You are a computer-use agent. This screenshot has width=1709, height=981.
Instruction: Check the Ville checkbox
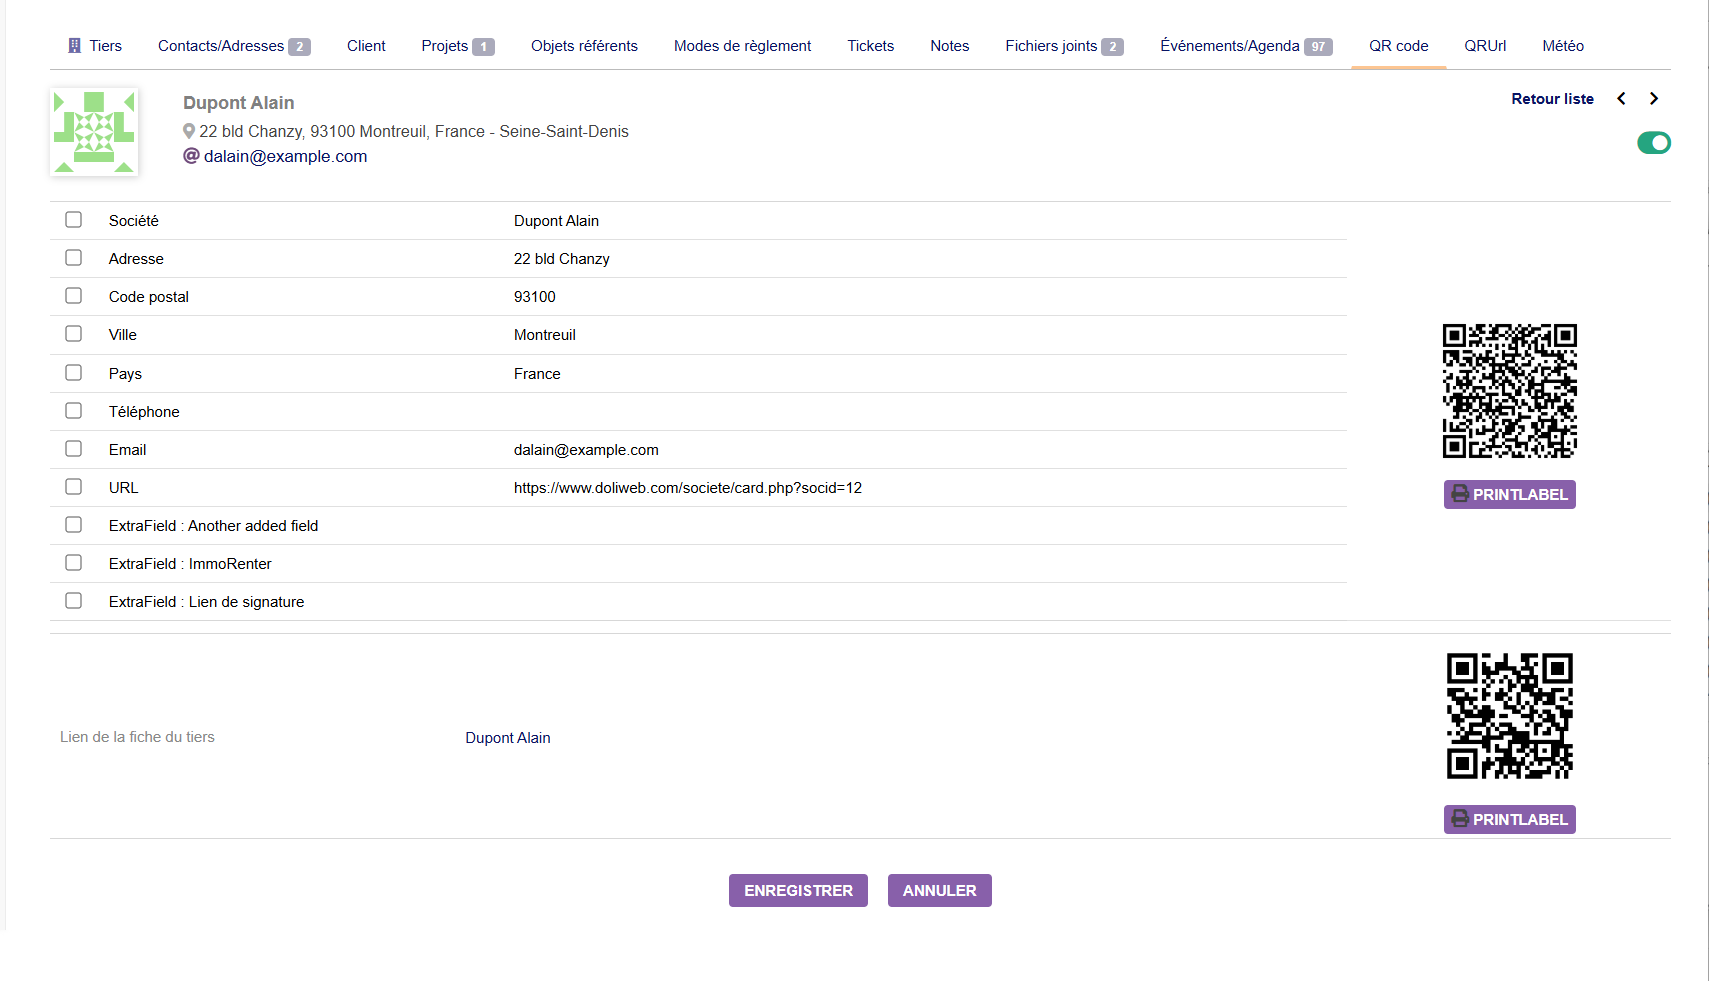[x=74, y=334]
